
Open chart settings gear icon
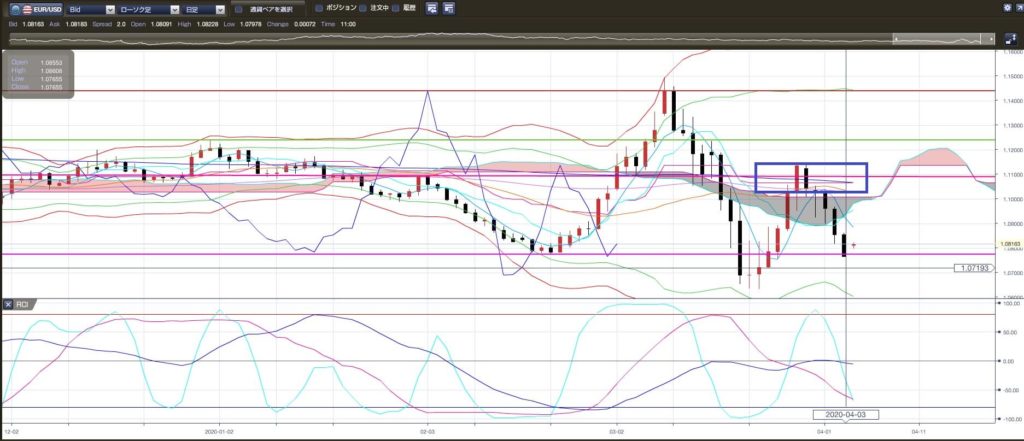[x=1007, y=8]
